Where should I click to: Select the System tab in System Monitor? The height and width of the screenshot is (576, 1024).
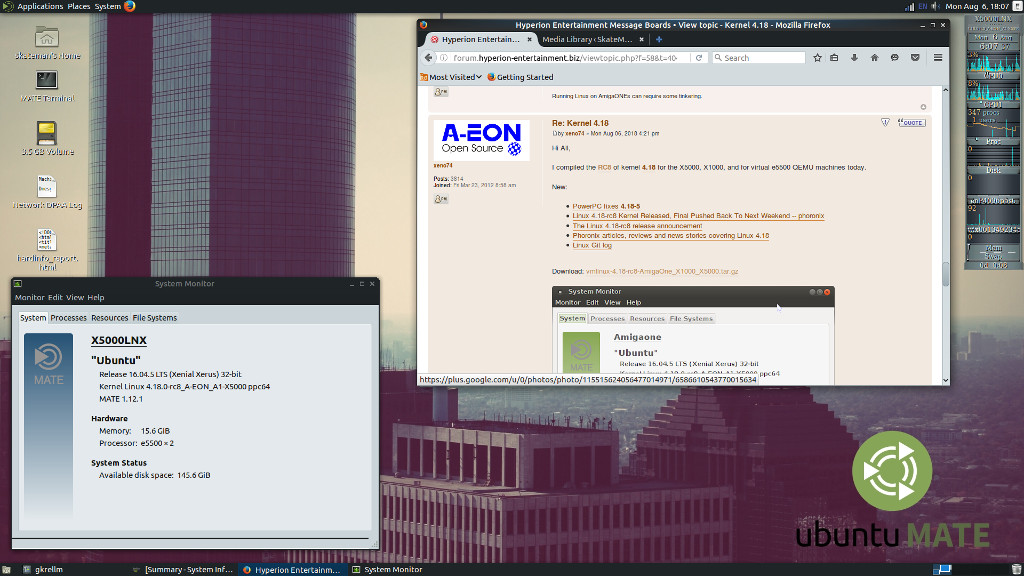[x=33, y=317]
